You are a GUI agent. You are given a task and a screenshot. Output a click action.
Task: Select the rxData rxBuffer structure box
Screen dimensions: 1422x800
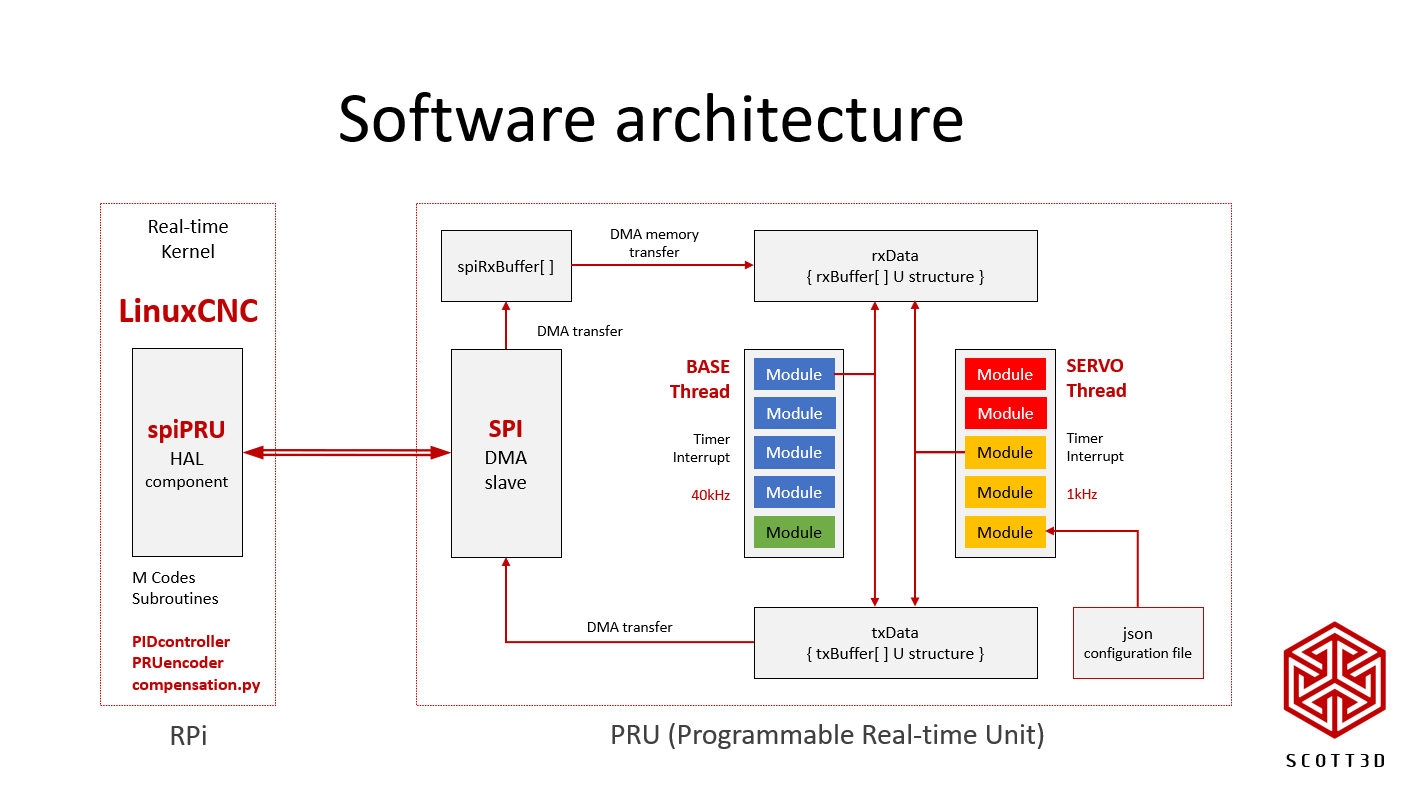[895, 266]
